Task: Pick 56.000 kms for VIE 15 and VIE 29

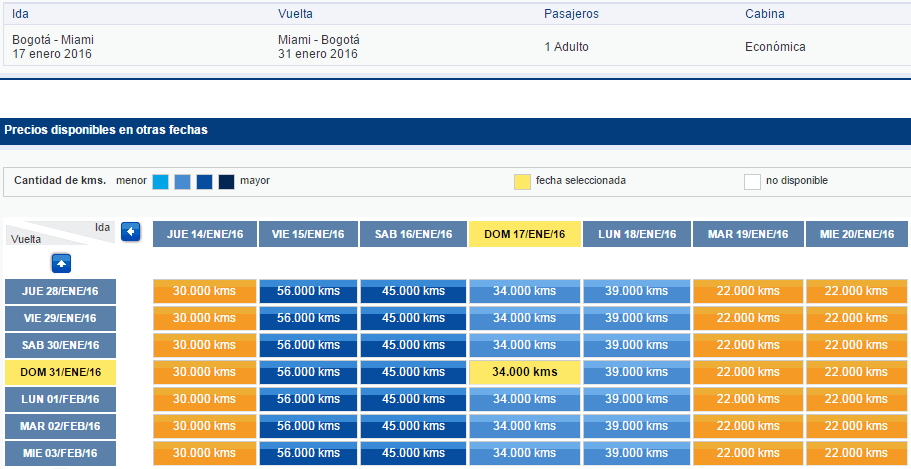Action: coord(309,318)
